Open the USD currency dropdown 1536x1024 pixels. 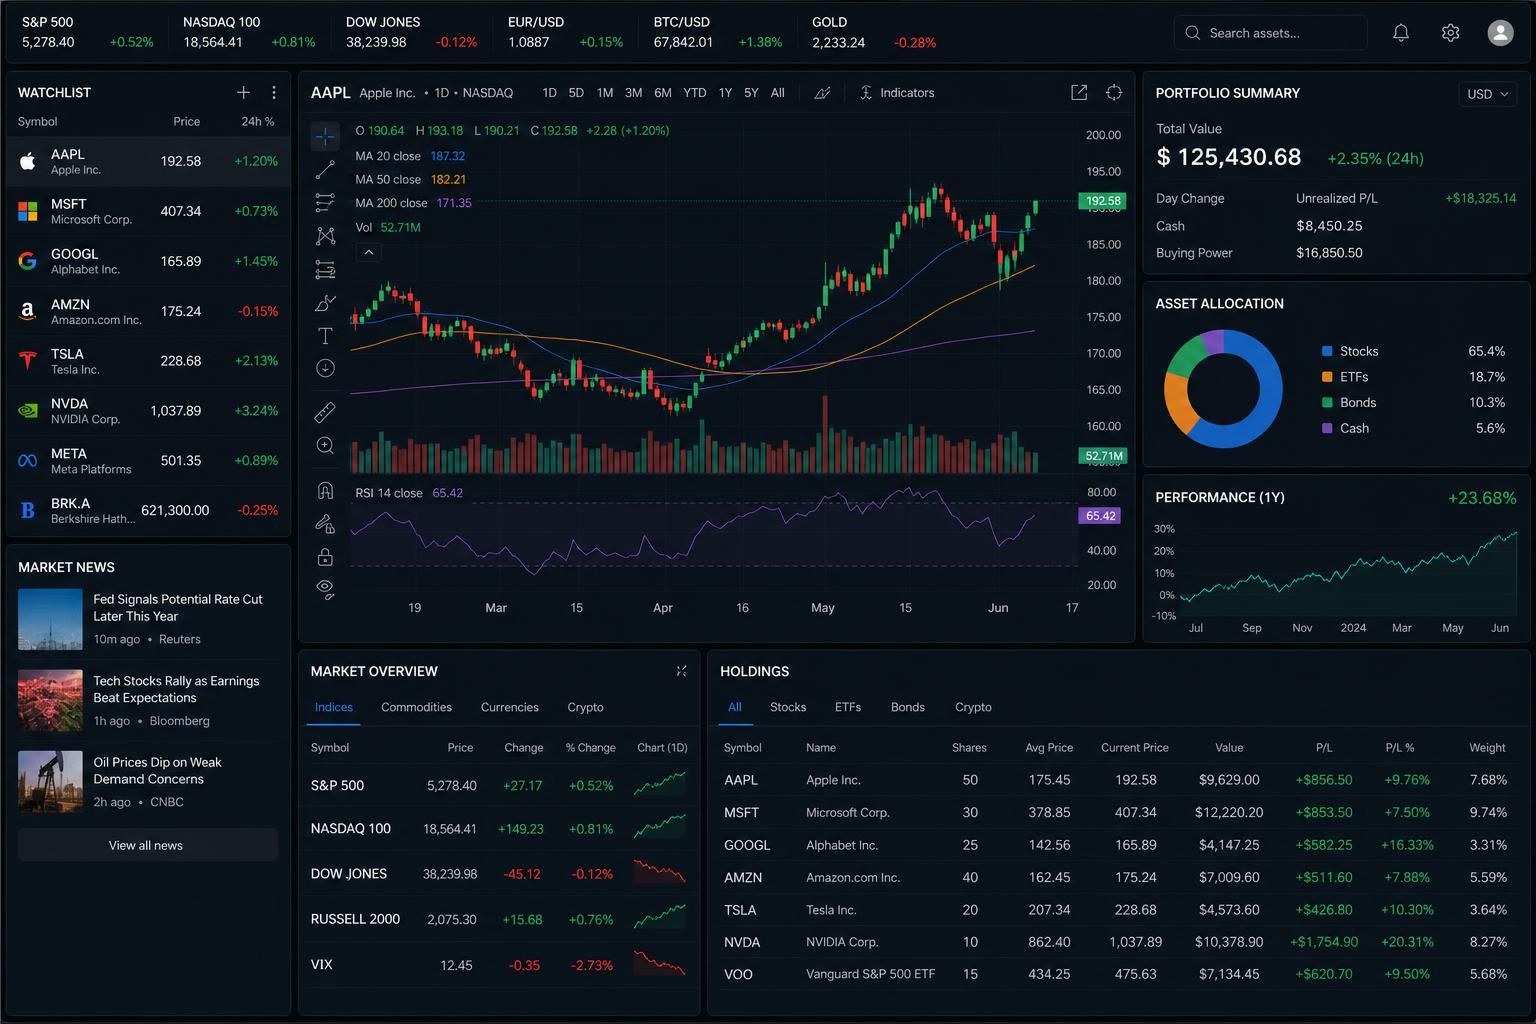pyautogui.click(x=1488, y=94)
